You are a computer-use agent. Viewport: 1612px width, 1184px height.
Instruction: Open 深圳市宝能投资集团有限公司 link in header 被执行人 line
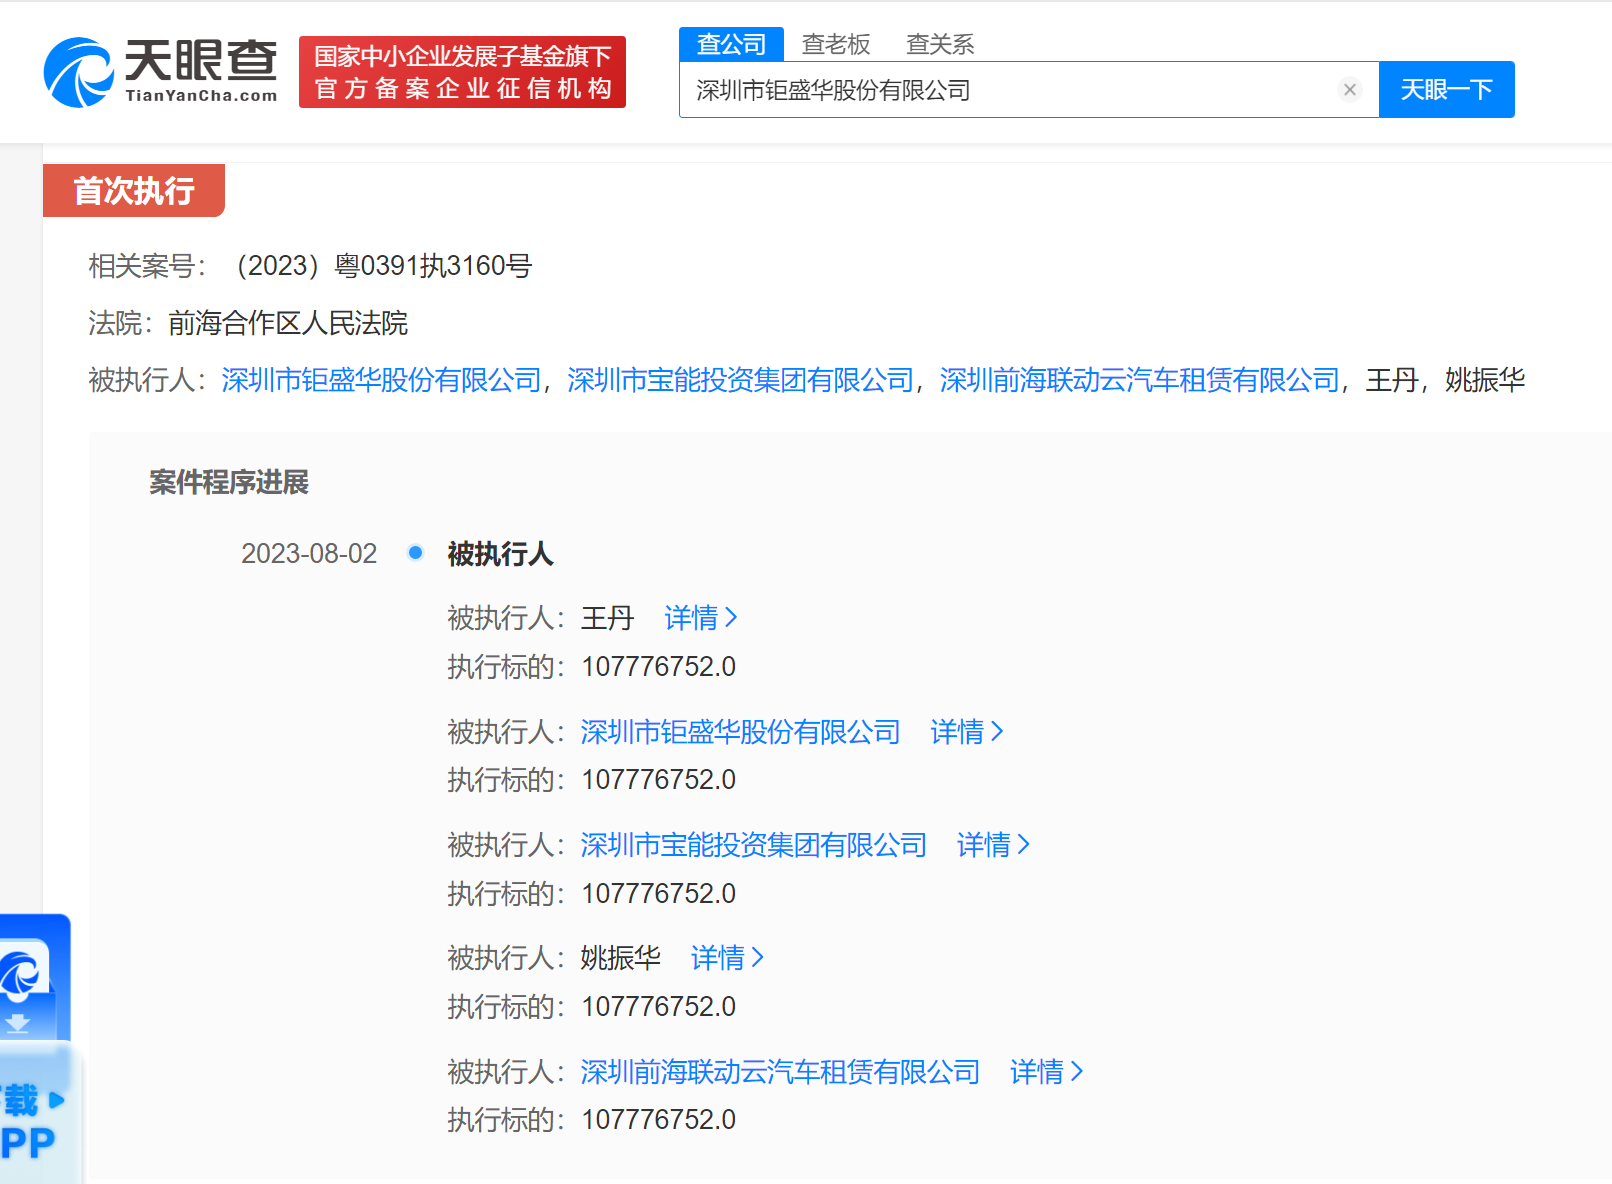point(740,380)
